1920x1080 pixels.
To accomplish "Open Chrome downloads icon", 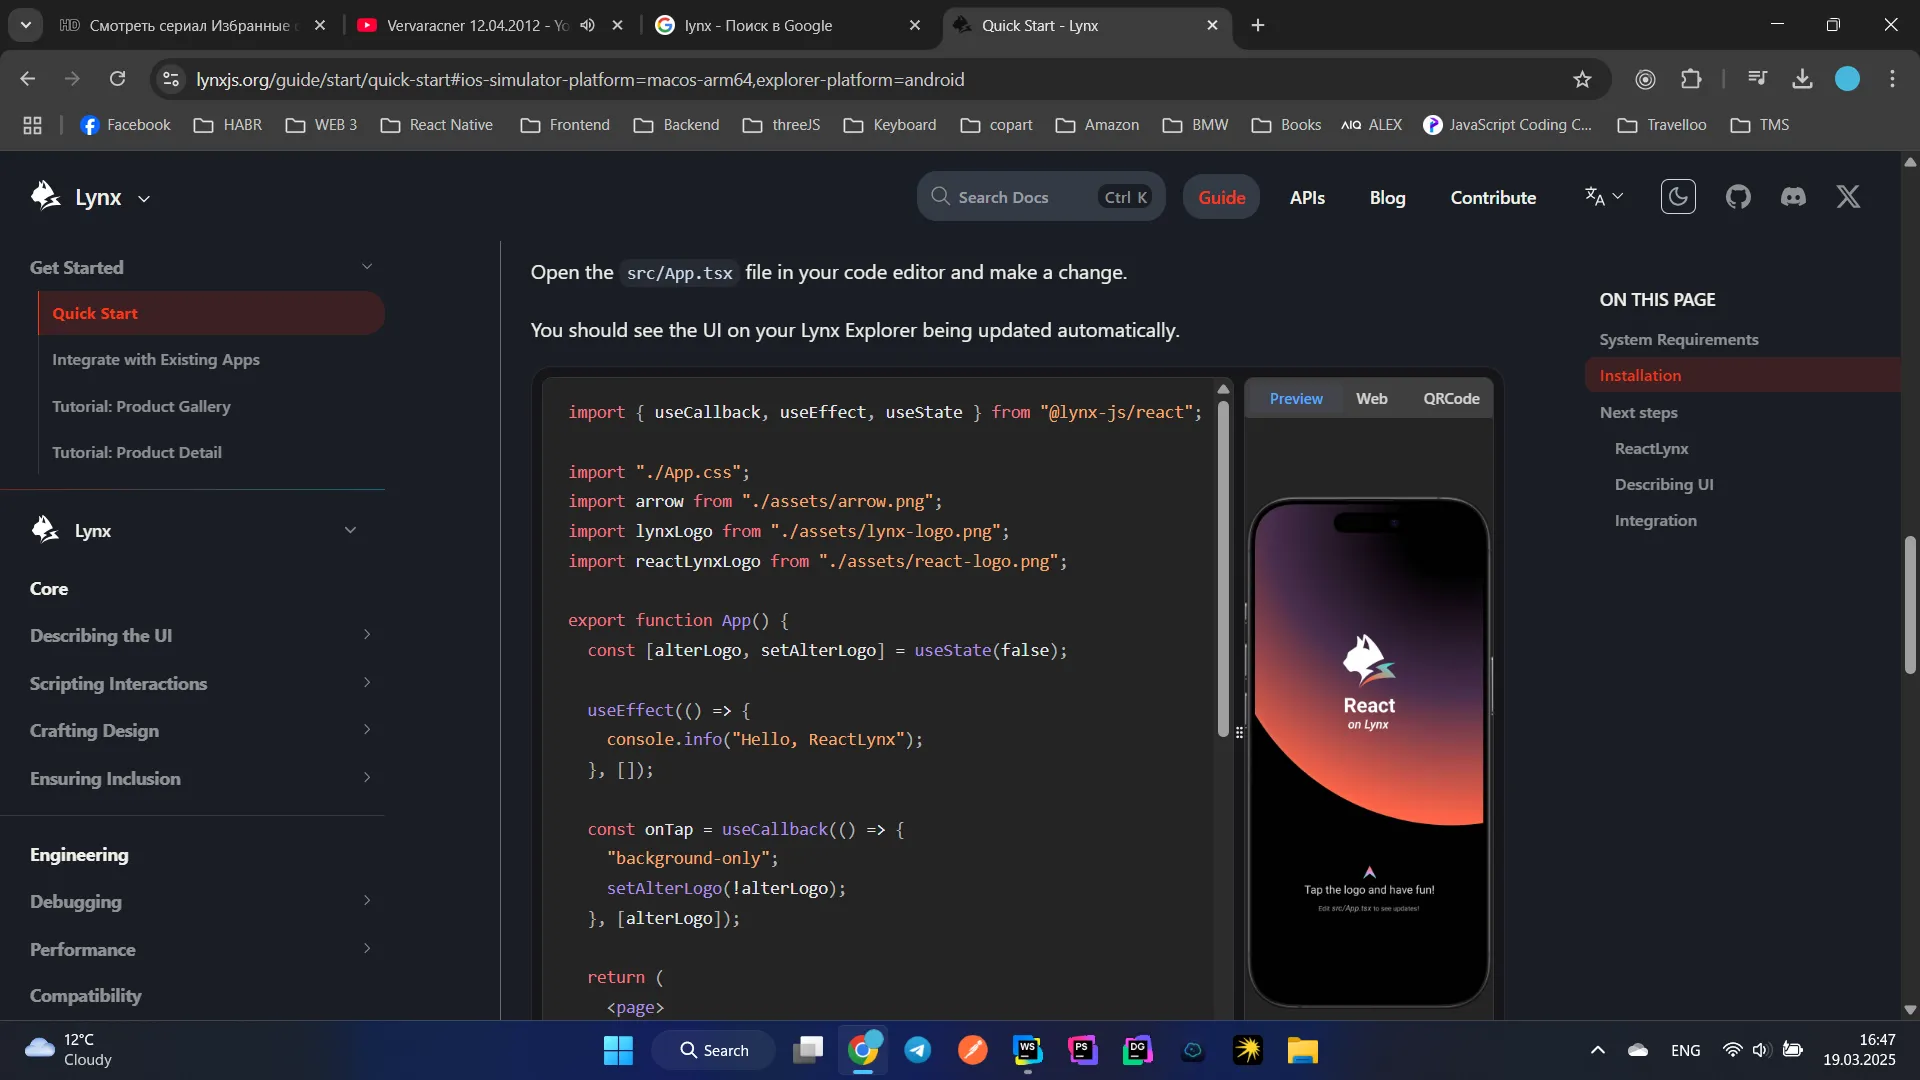I will (x=1802, y=79).
